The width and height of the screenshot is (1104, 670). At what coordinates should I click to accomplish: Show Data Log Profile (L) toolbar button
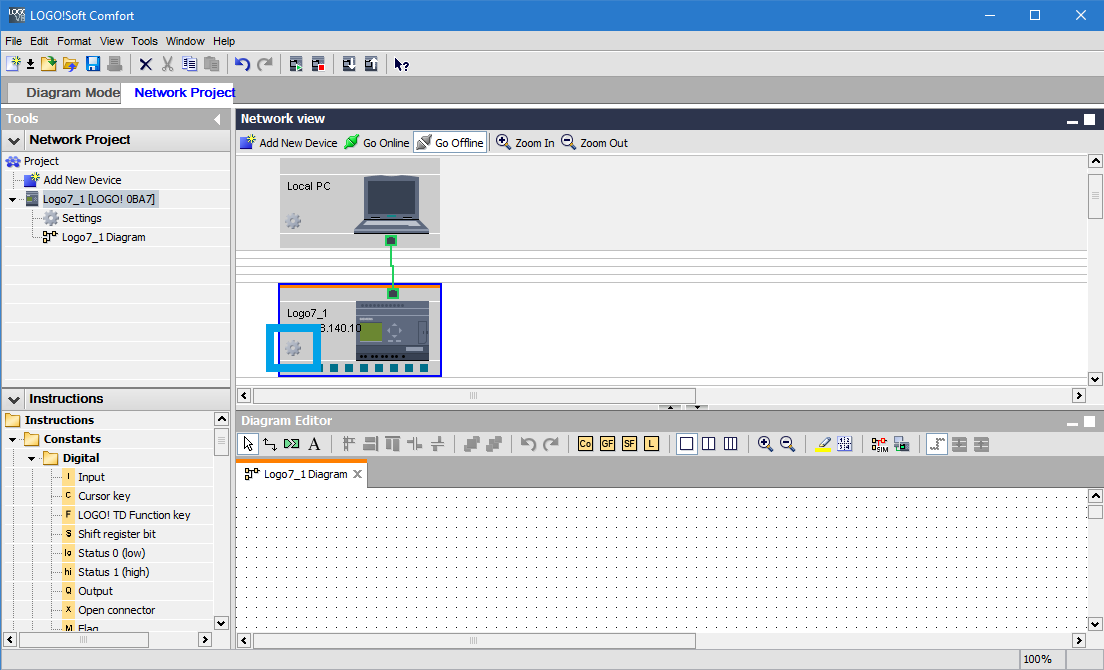click(651, 444)
